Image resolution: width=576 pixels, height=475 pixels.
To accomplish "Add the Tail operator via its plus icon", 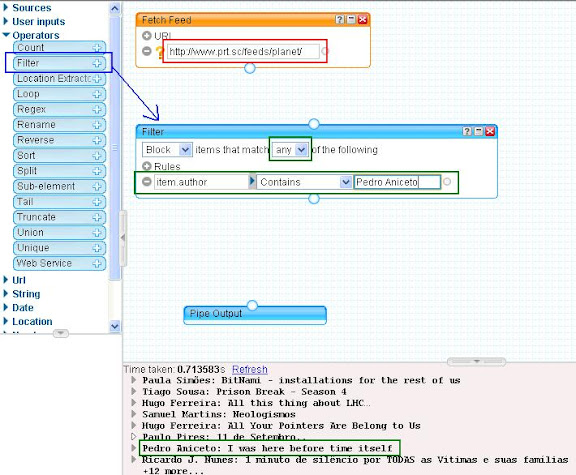I will pyautogui.click(x=97, y=202).
